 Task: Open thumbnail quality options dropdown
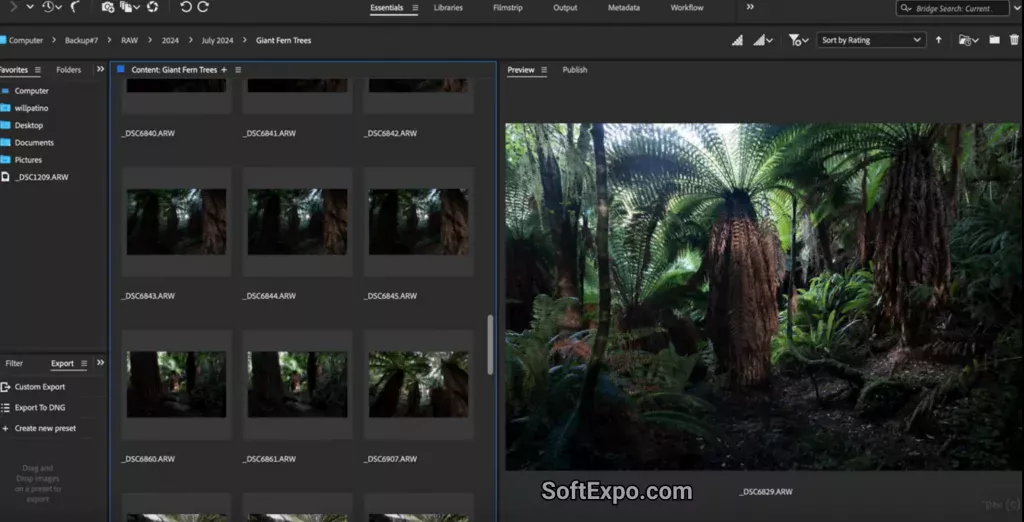(x=763, y=41)
